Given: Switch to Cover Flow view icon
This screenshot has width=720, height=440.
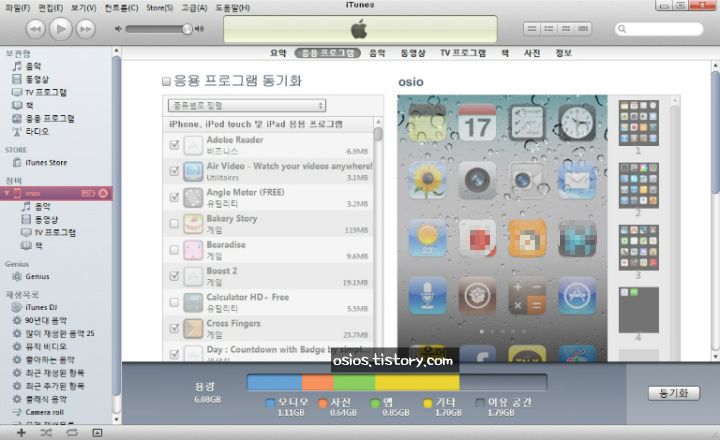Looking at the screenshot, I should 583,29.
